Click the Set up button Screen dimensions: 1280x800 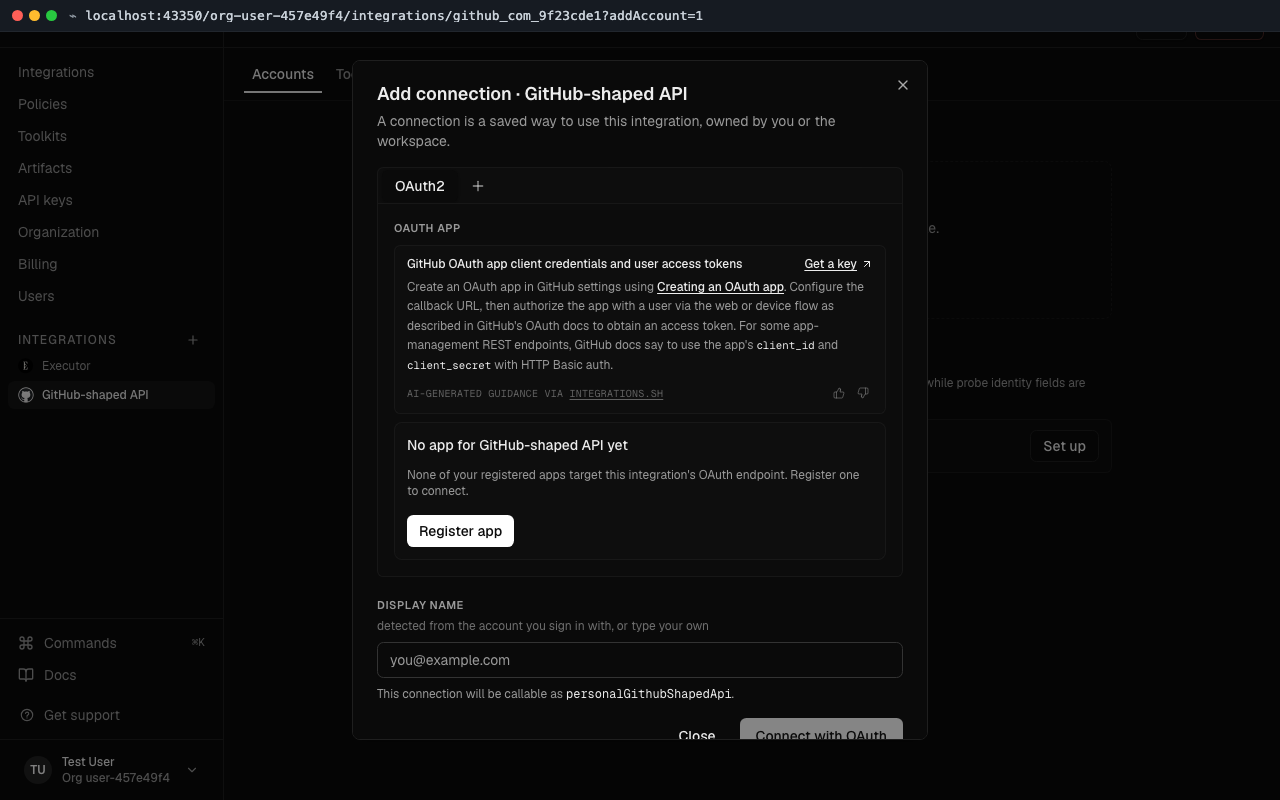(x=1064, y=446)
